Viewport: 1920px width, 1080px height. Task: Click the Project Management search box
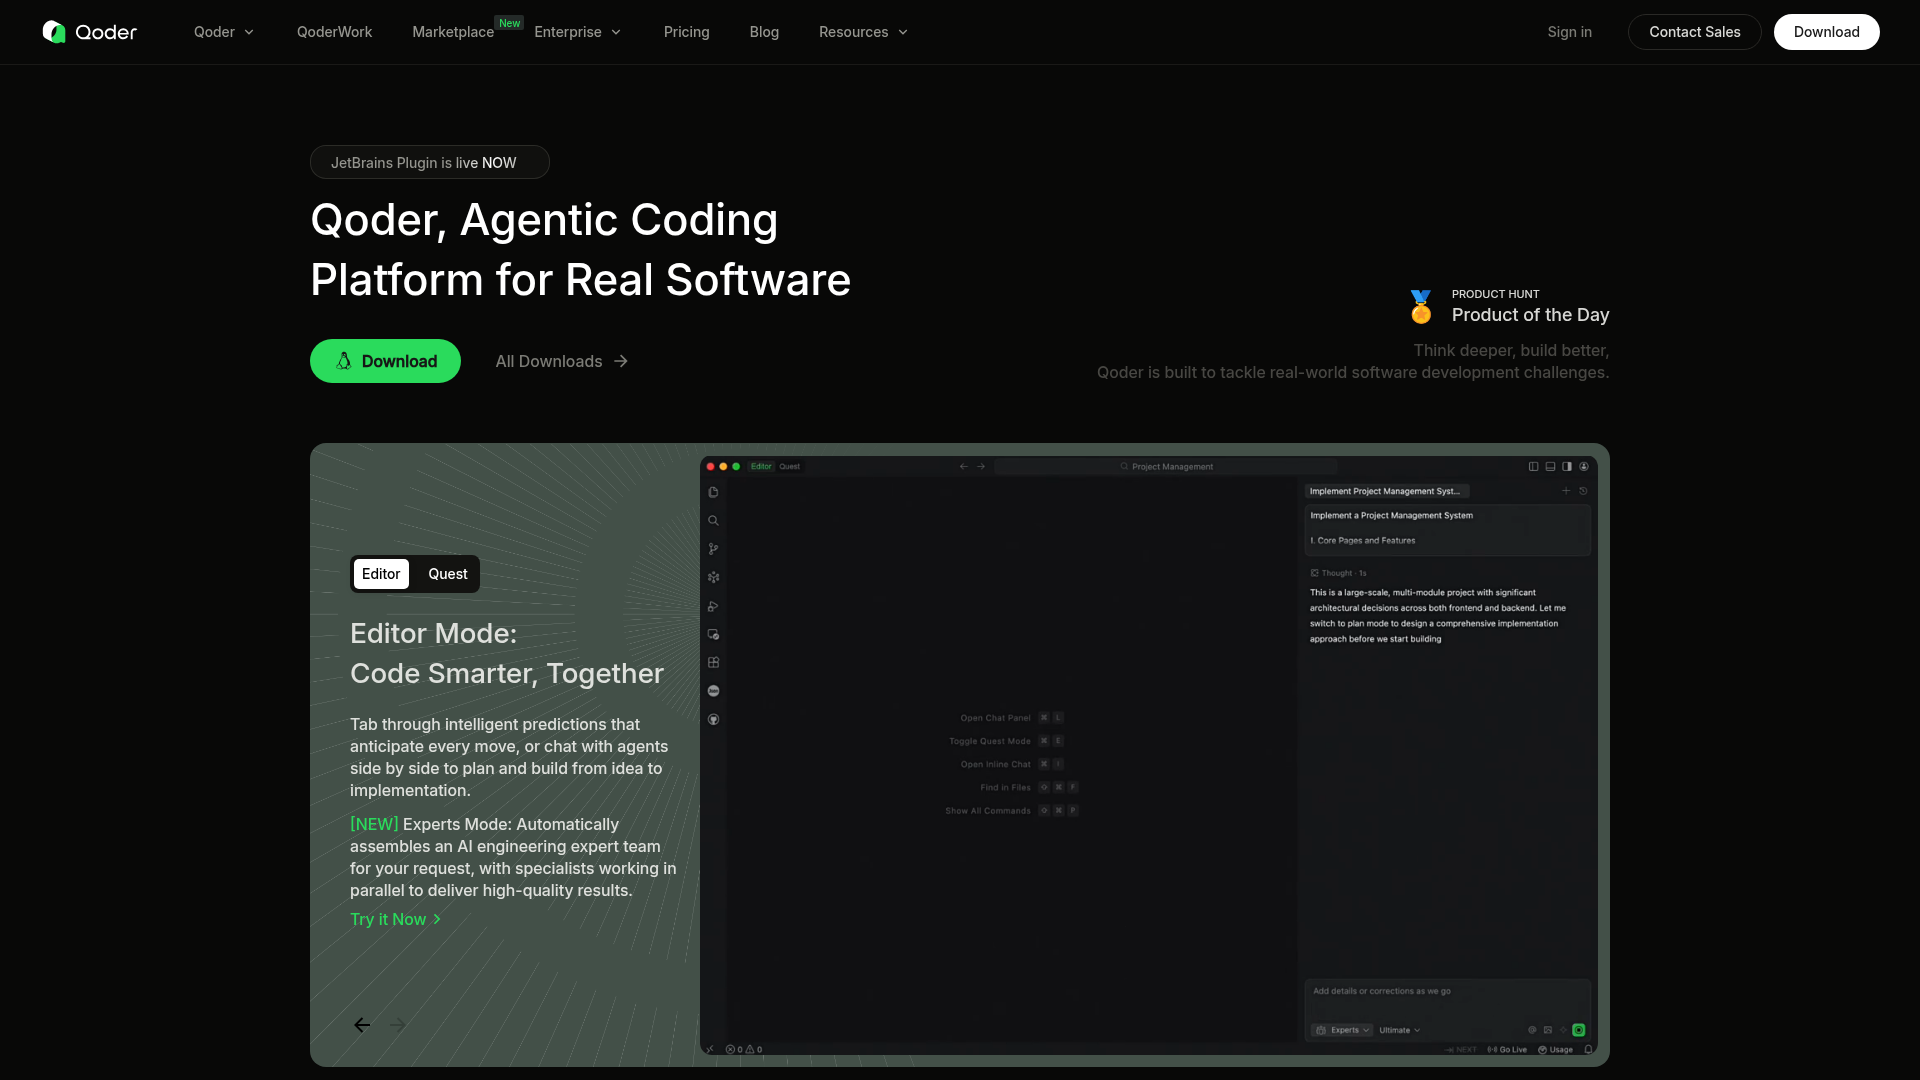pos(1166,466)
